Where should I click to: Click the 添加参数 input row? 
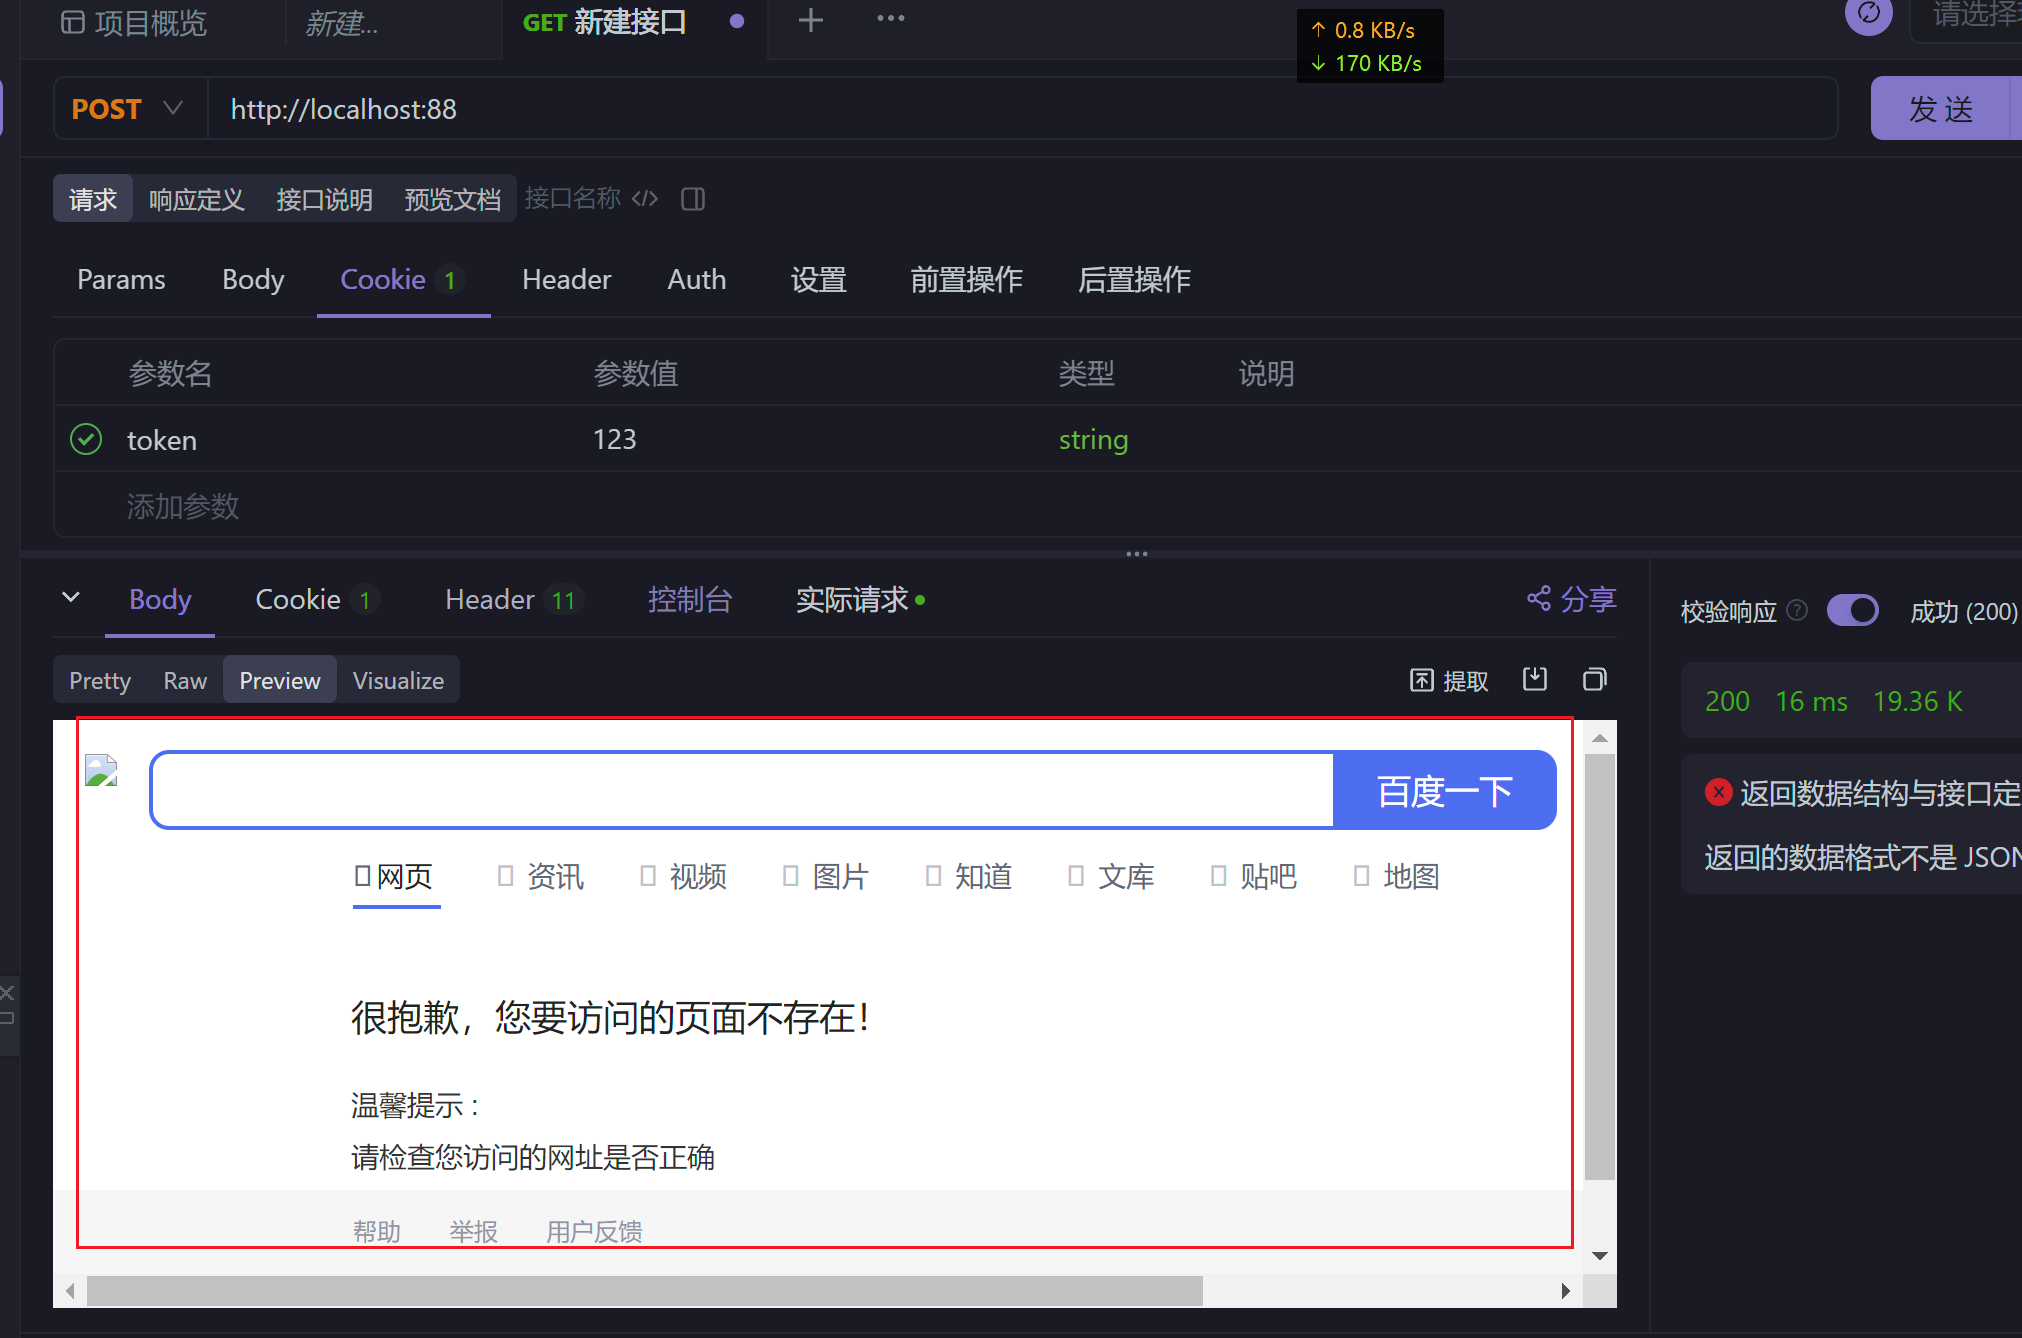(1038, 505)
